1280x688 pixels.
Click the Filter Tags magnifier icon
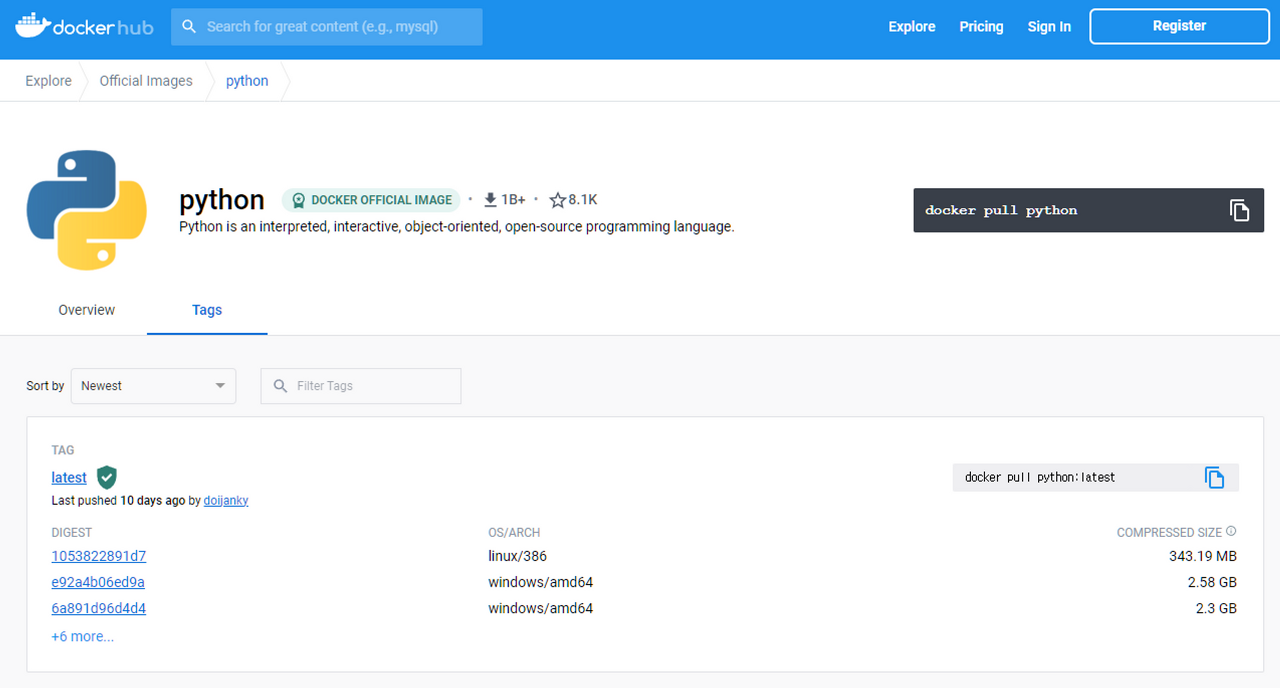tap(279, 386)
